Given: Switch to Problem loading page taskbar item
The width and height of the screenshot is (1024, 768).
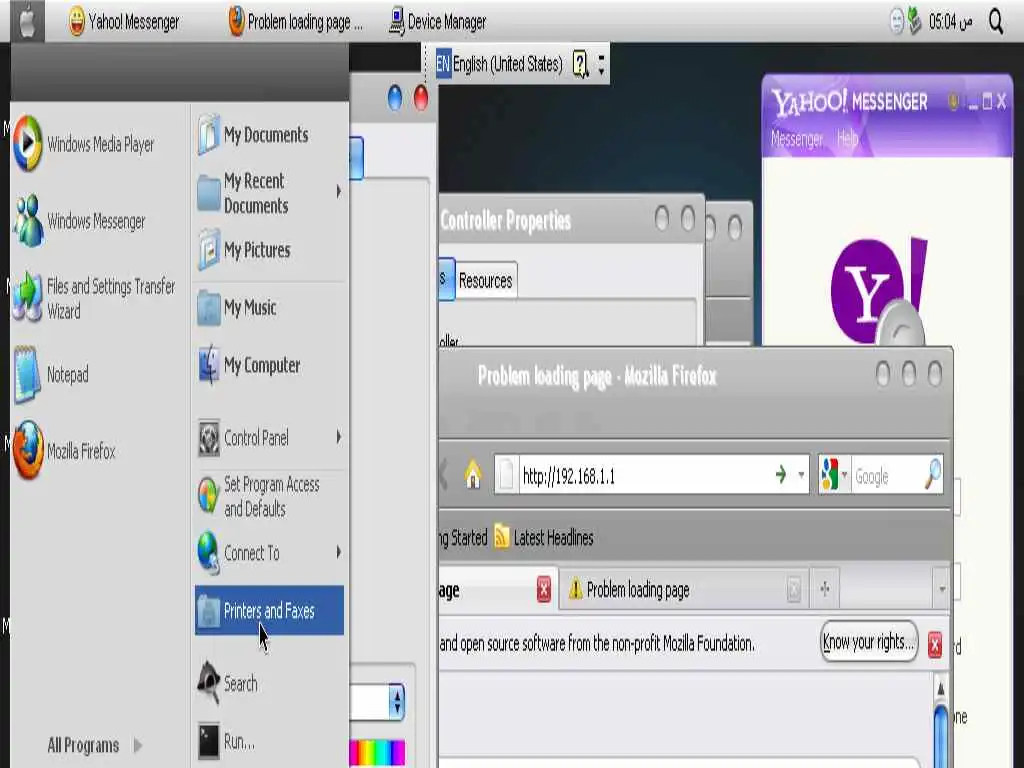Looking at the screenshot, I should pyautogui.click(x=295, y=22).
